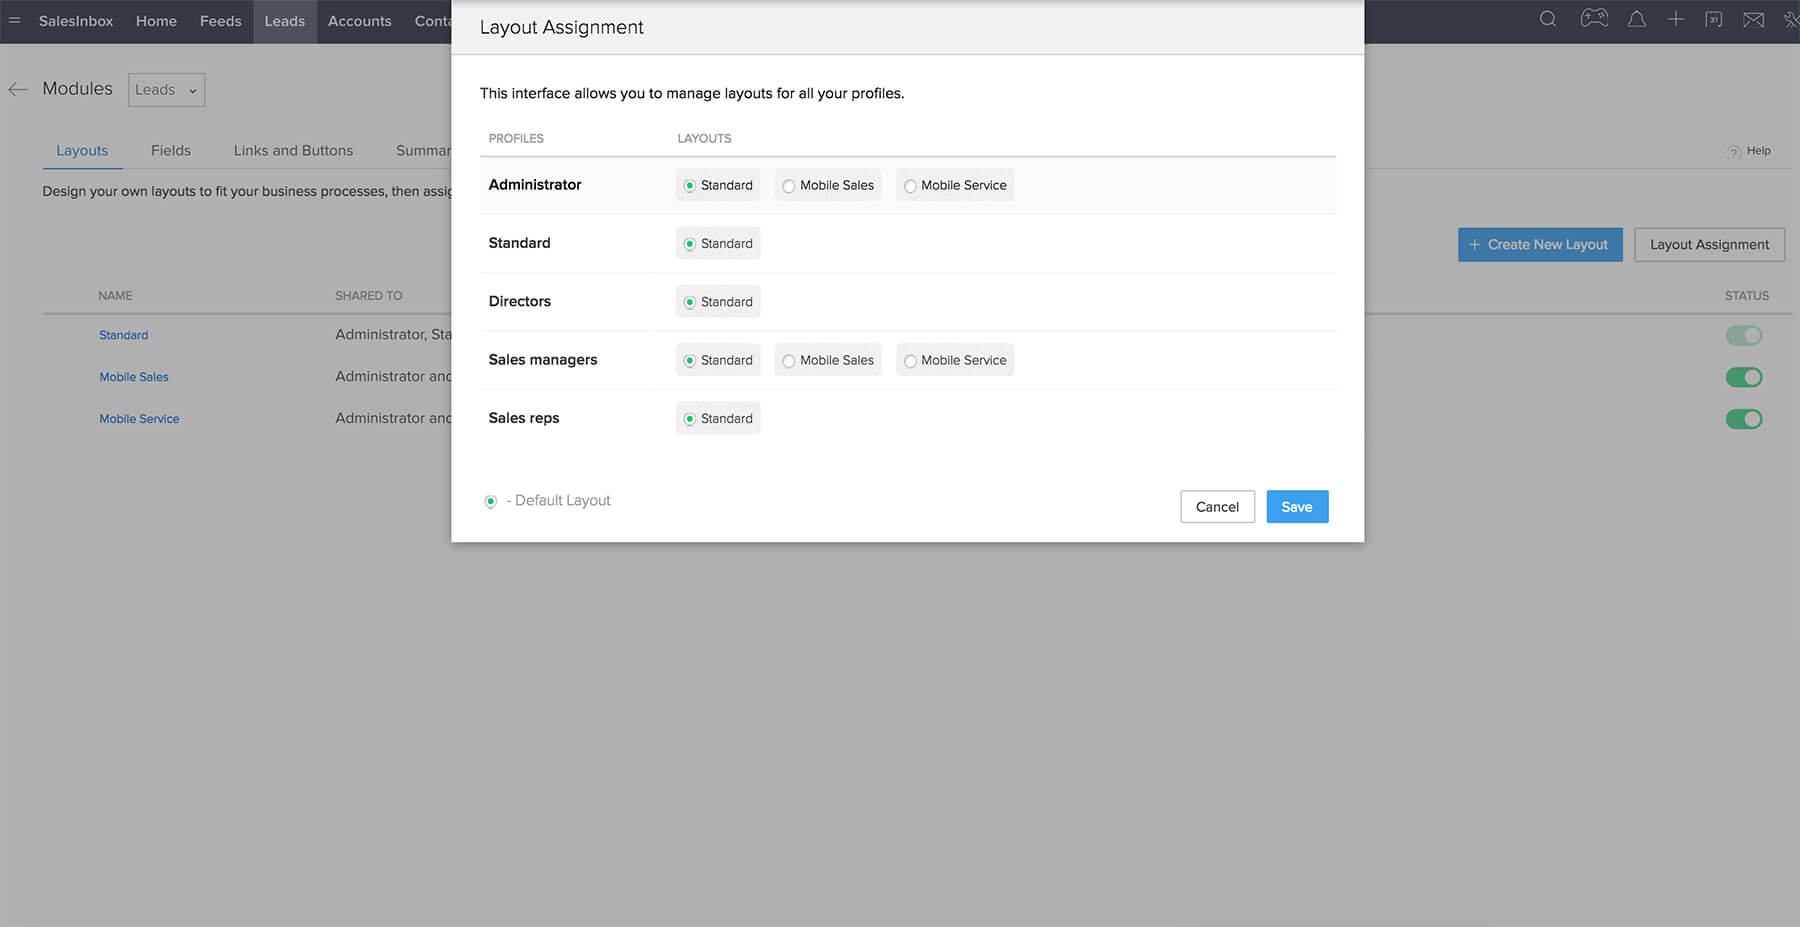Click the back arrow beside Modules
The image size is (1800, 927).
coord(17,89)
